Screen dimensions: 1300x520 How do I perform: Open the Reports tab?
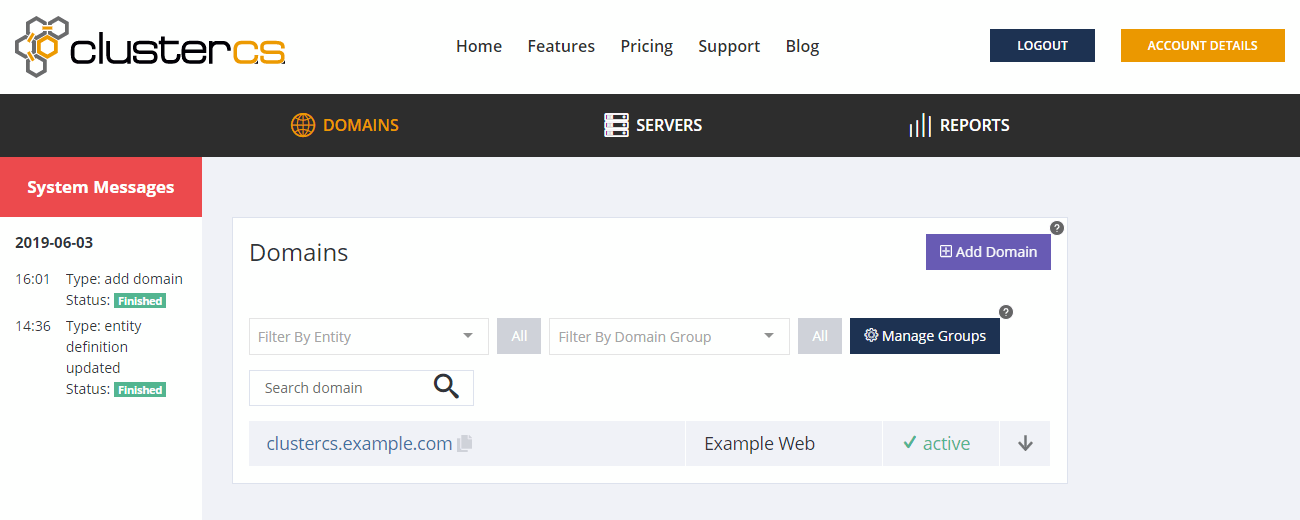pyautogui.click(x=959, y=125)
